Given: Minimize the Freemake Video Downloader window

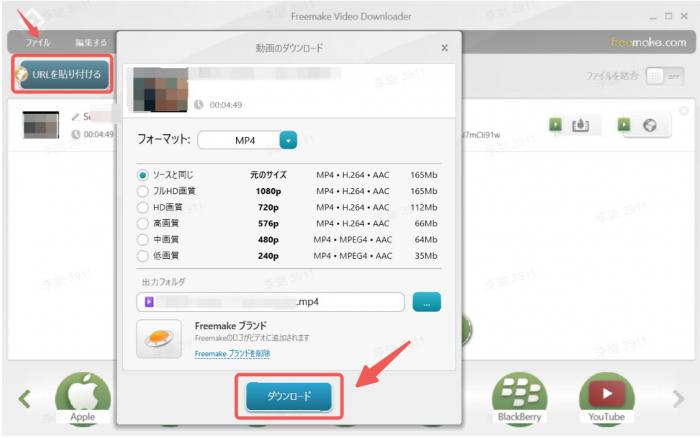Looking at the screenshot, I should [653, 17].
